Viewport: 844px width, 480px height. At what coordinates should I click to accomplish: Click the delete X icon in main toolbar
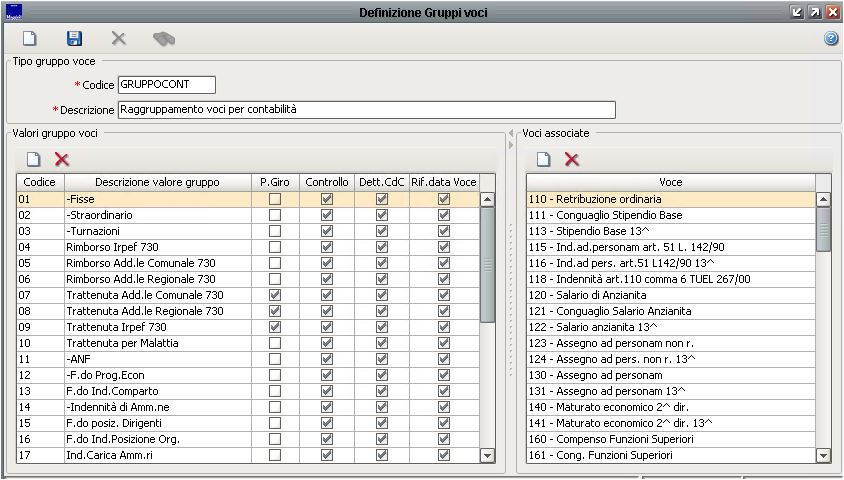click(118, 39)
